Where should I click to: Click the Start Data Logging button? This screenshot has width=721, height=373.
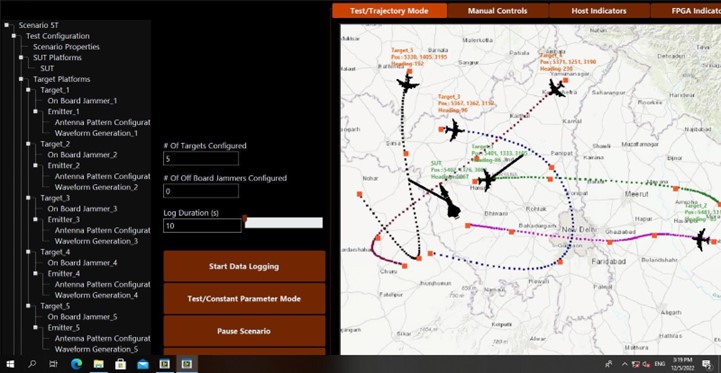pyautogui.click(x=244, y=266)
